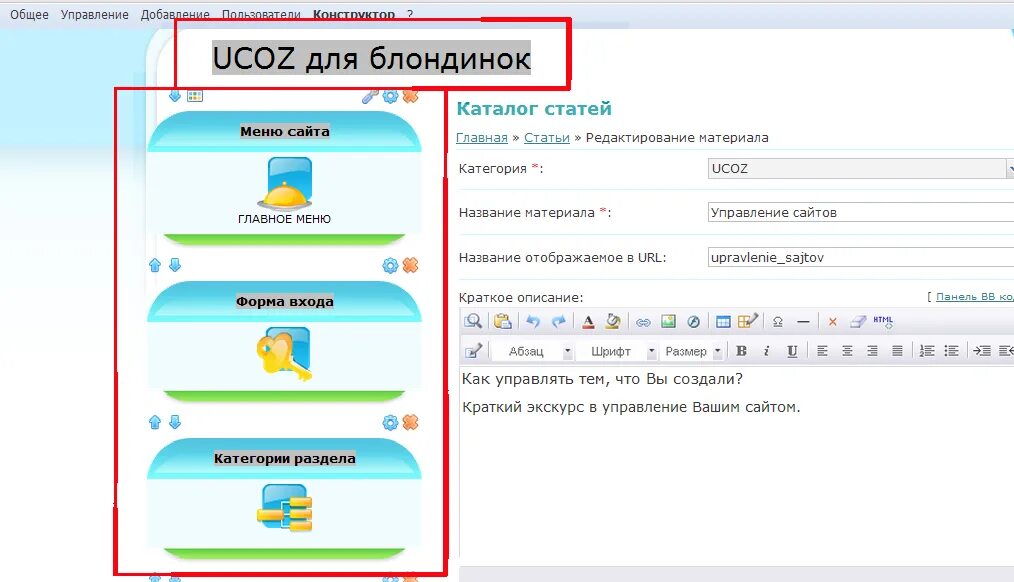Edit table properties with table-pencil icon
This screenshot has height=582, width=1014.
click(x=748, y=321)
